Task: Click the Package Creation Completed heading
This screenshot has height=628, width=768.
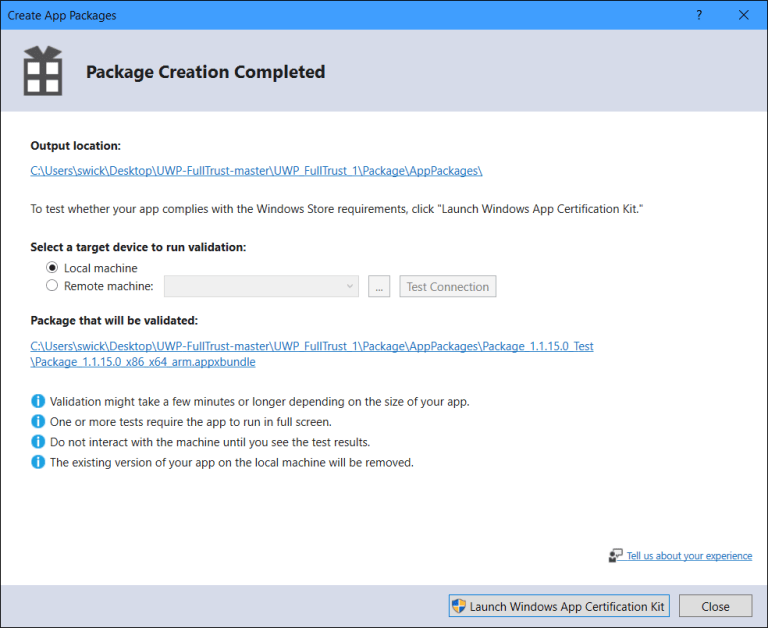Action: (x=206, y=72)
